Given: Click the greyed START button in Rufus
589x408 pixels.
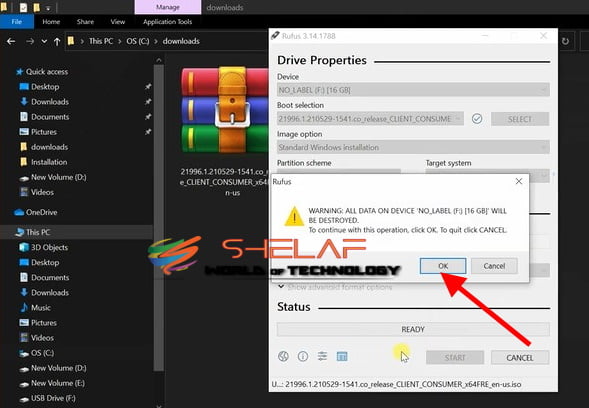Looking at the screenshot, I should [x=455, y=358].
